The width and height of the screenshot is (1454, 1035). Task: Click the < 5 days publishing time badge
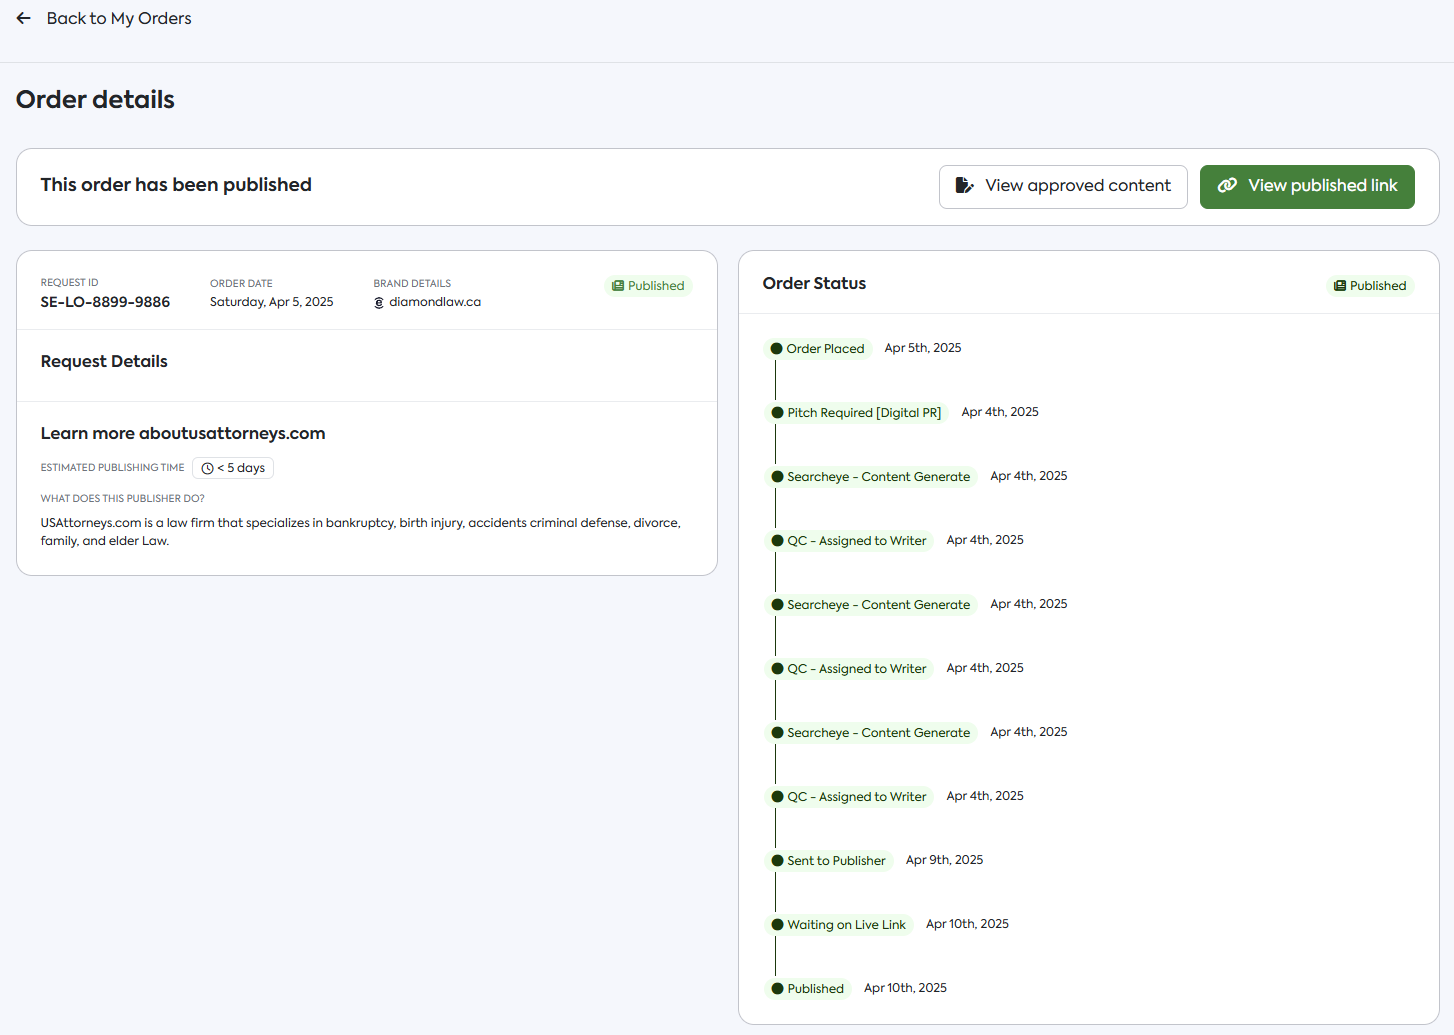233,468
